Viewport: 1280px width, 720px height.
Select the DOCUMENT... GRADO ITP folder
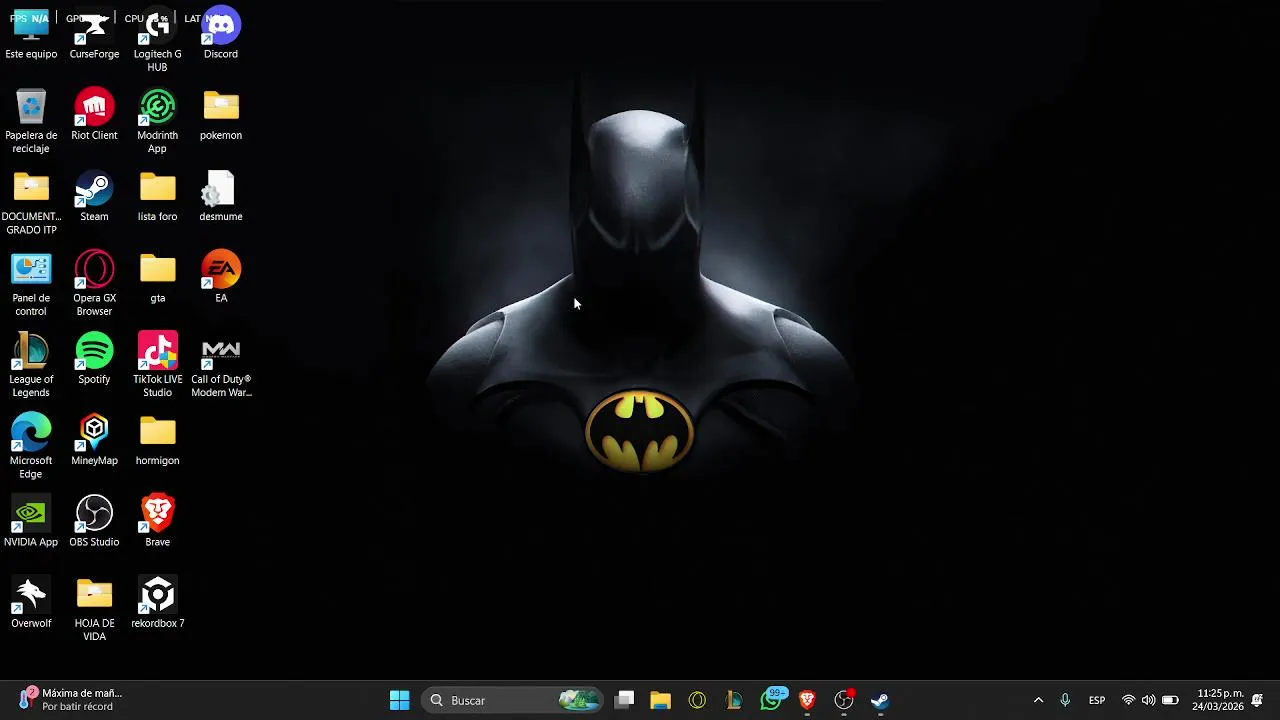click(31, 203)
